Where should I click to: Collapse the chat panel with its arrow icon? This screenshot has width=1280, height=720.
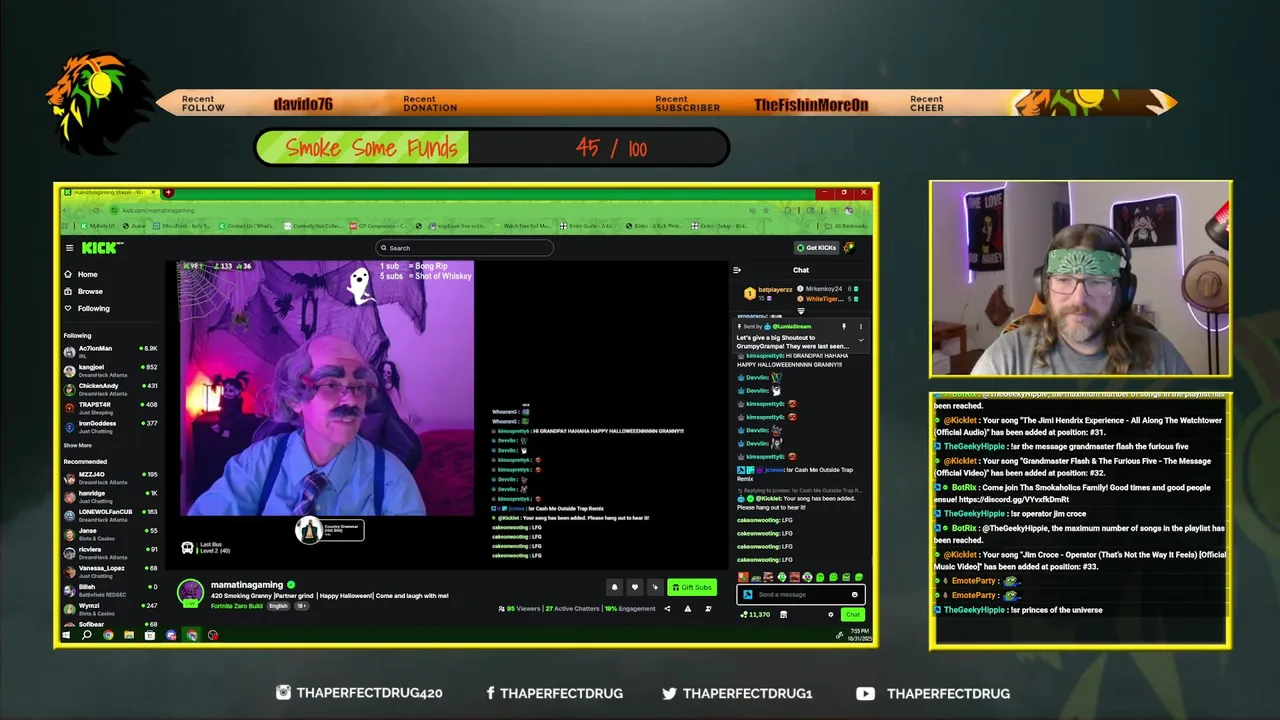[737, 270]
